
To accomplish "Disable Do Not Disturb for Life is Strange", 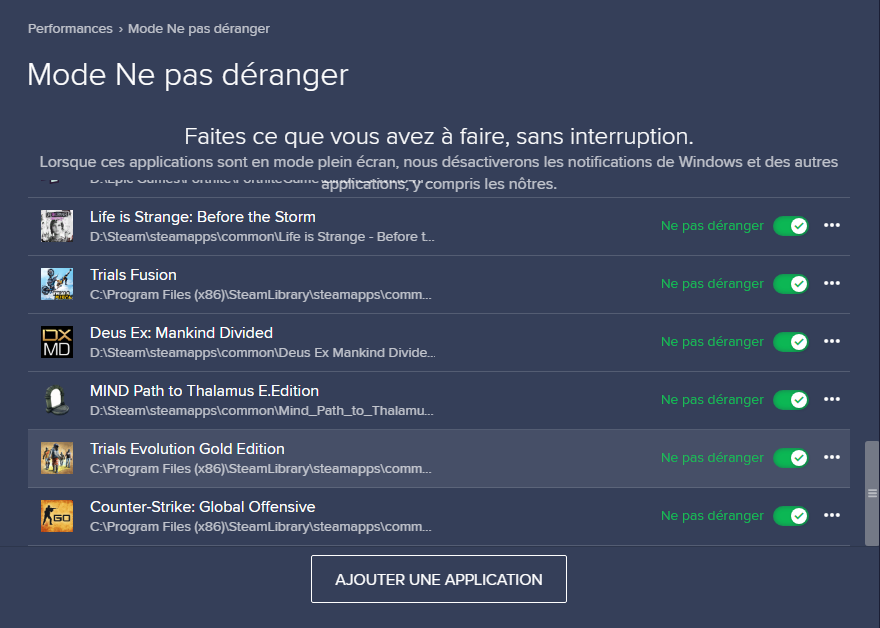I will pos(790,226).
